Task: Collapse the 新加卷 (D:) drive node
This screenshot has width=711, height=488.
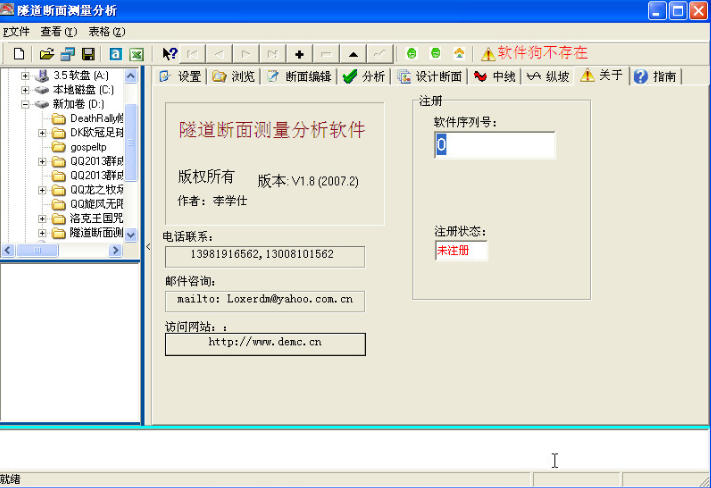Action: coord(25,104)
